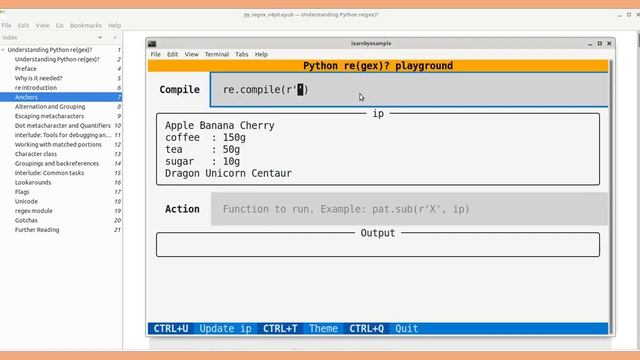The height and width of the screenshot is (360, 640).
Task: Click the 'Dragon Unicorn Centaur' line
Action: (x=228, y=173)
